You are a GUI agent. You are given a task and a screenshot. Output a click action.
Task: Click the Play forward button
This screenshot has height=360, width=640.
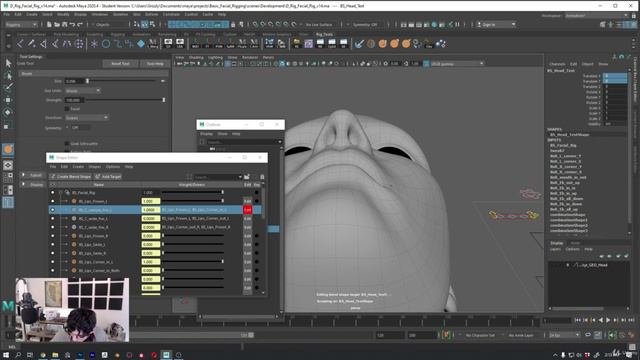coord(608,320)
